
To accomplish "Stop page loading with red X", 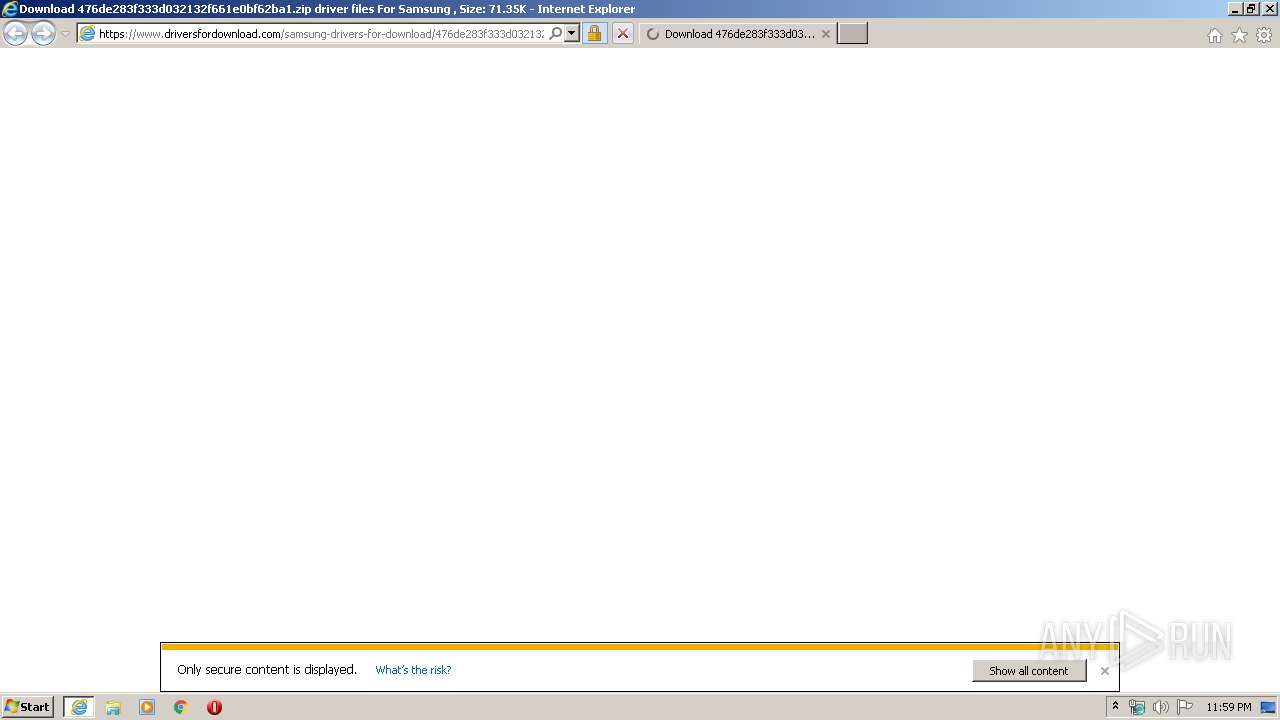I will (x=622, y=34).
